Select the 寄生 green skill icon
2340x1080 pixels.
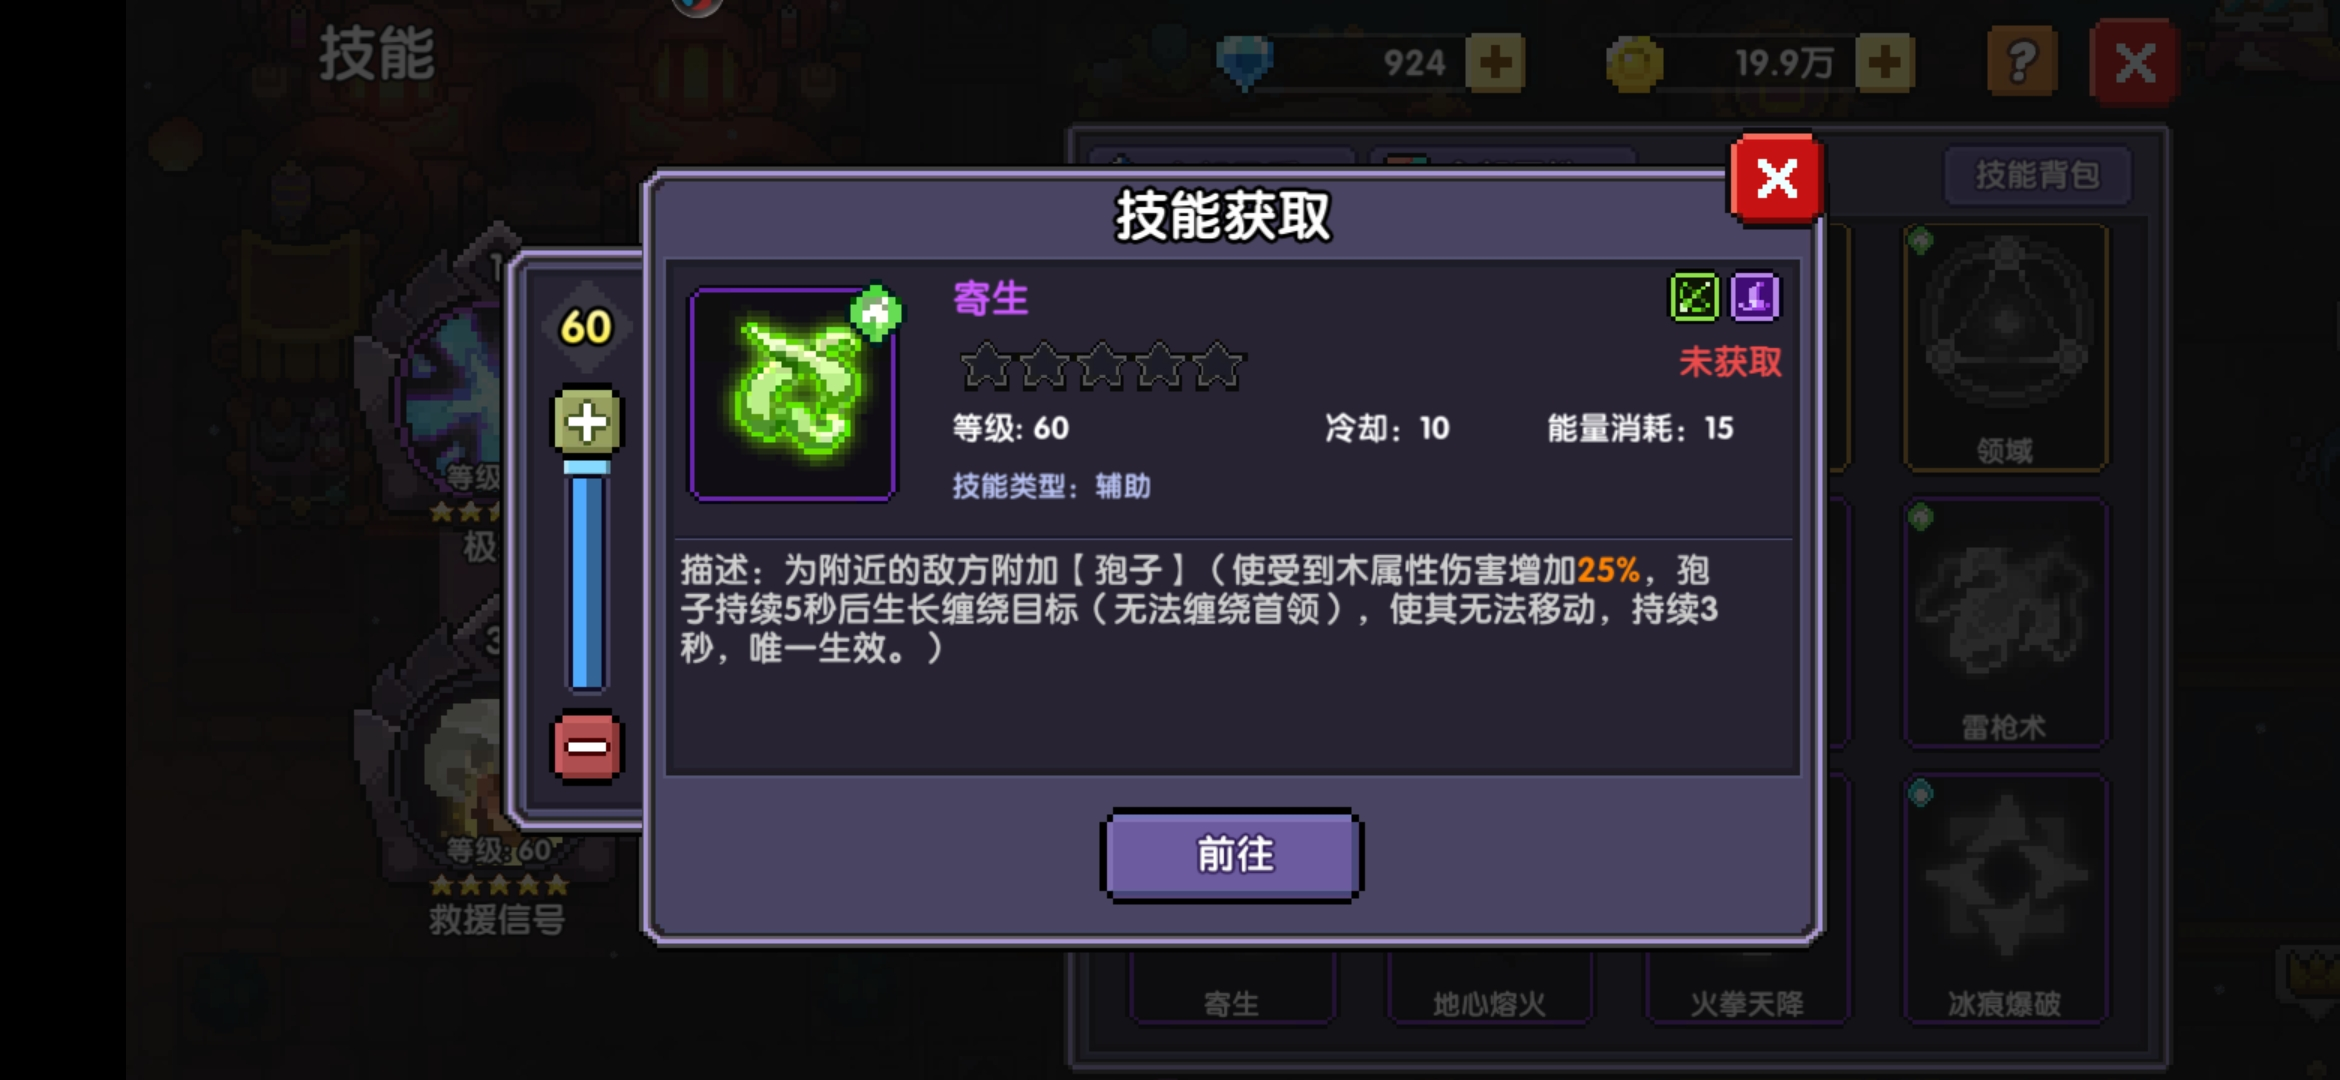[793, 394]
